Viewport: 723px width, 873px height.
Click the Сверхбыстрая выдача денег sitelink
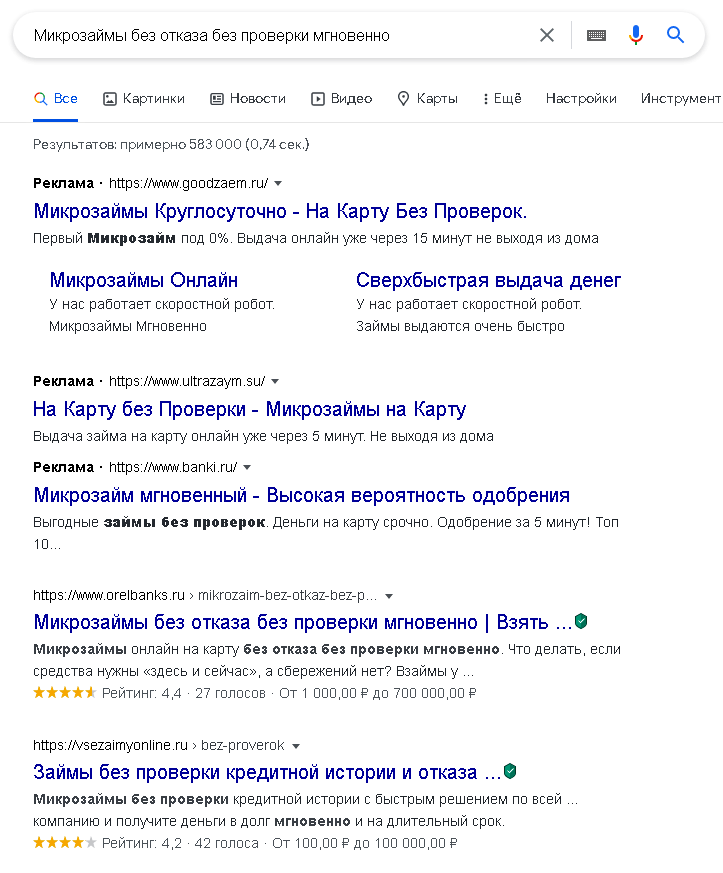(488, 280)
